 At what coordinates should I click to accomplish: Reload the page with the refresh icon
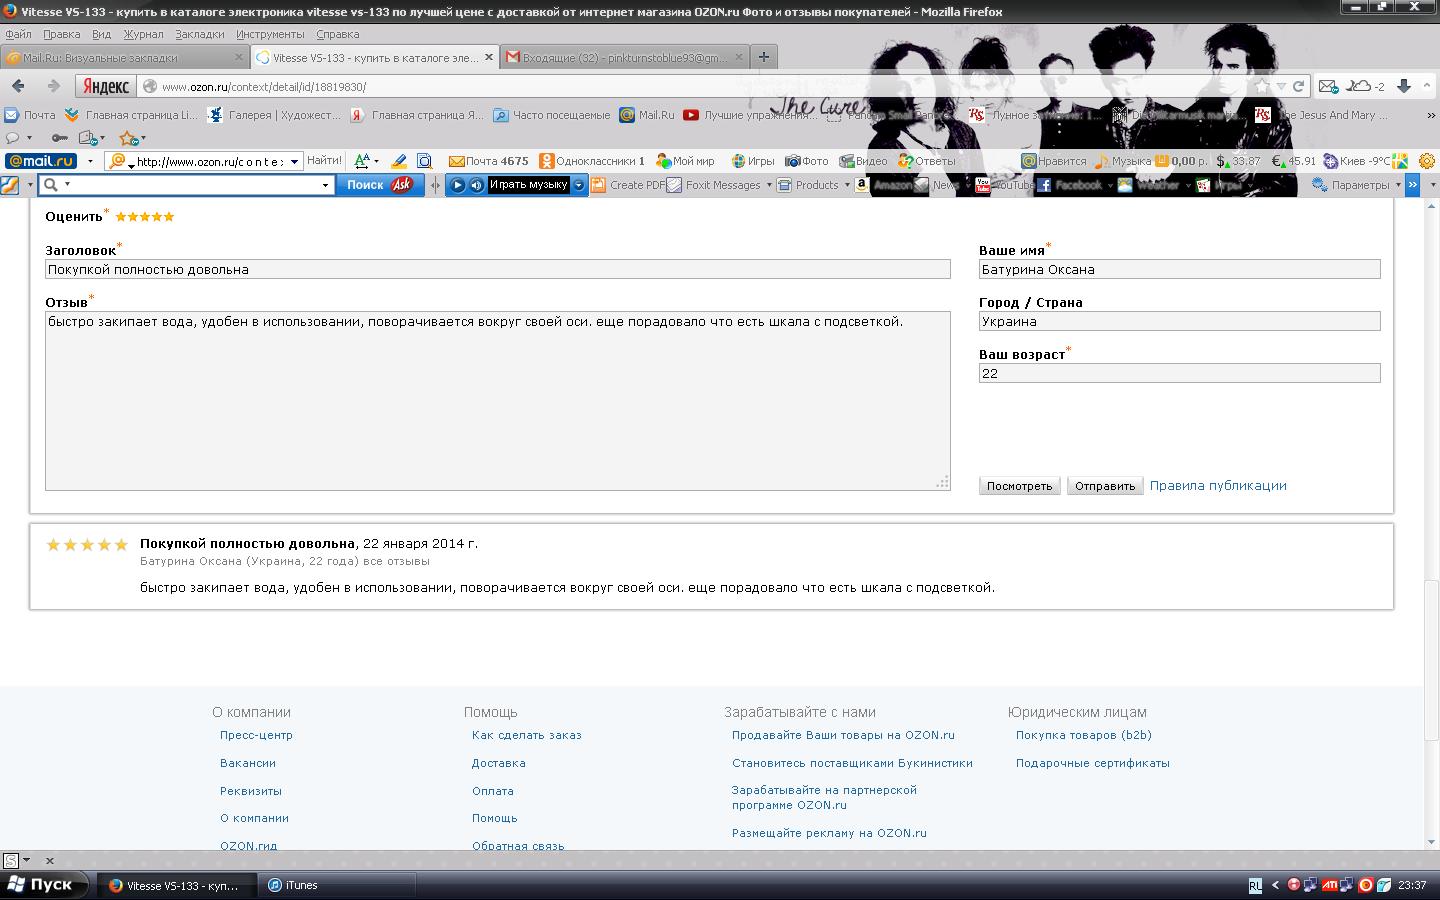(1298, 87)
